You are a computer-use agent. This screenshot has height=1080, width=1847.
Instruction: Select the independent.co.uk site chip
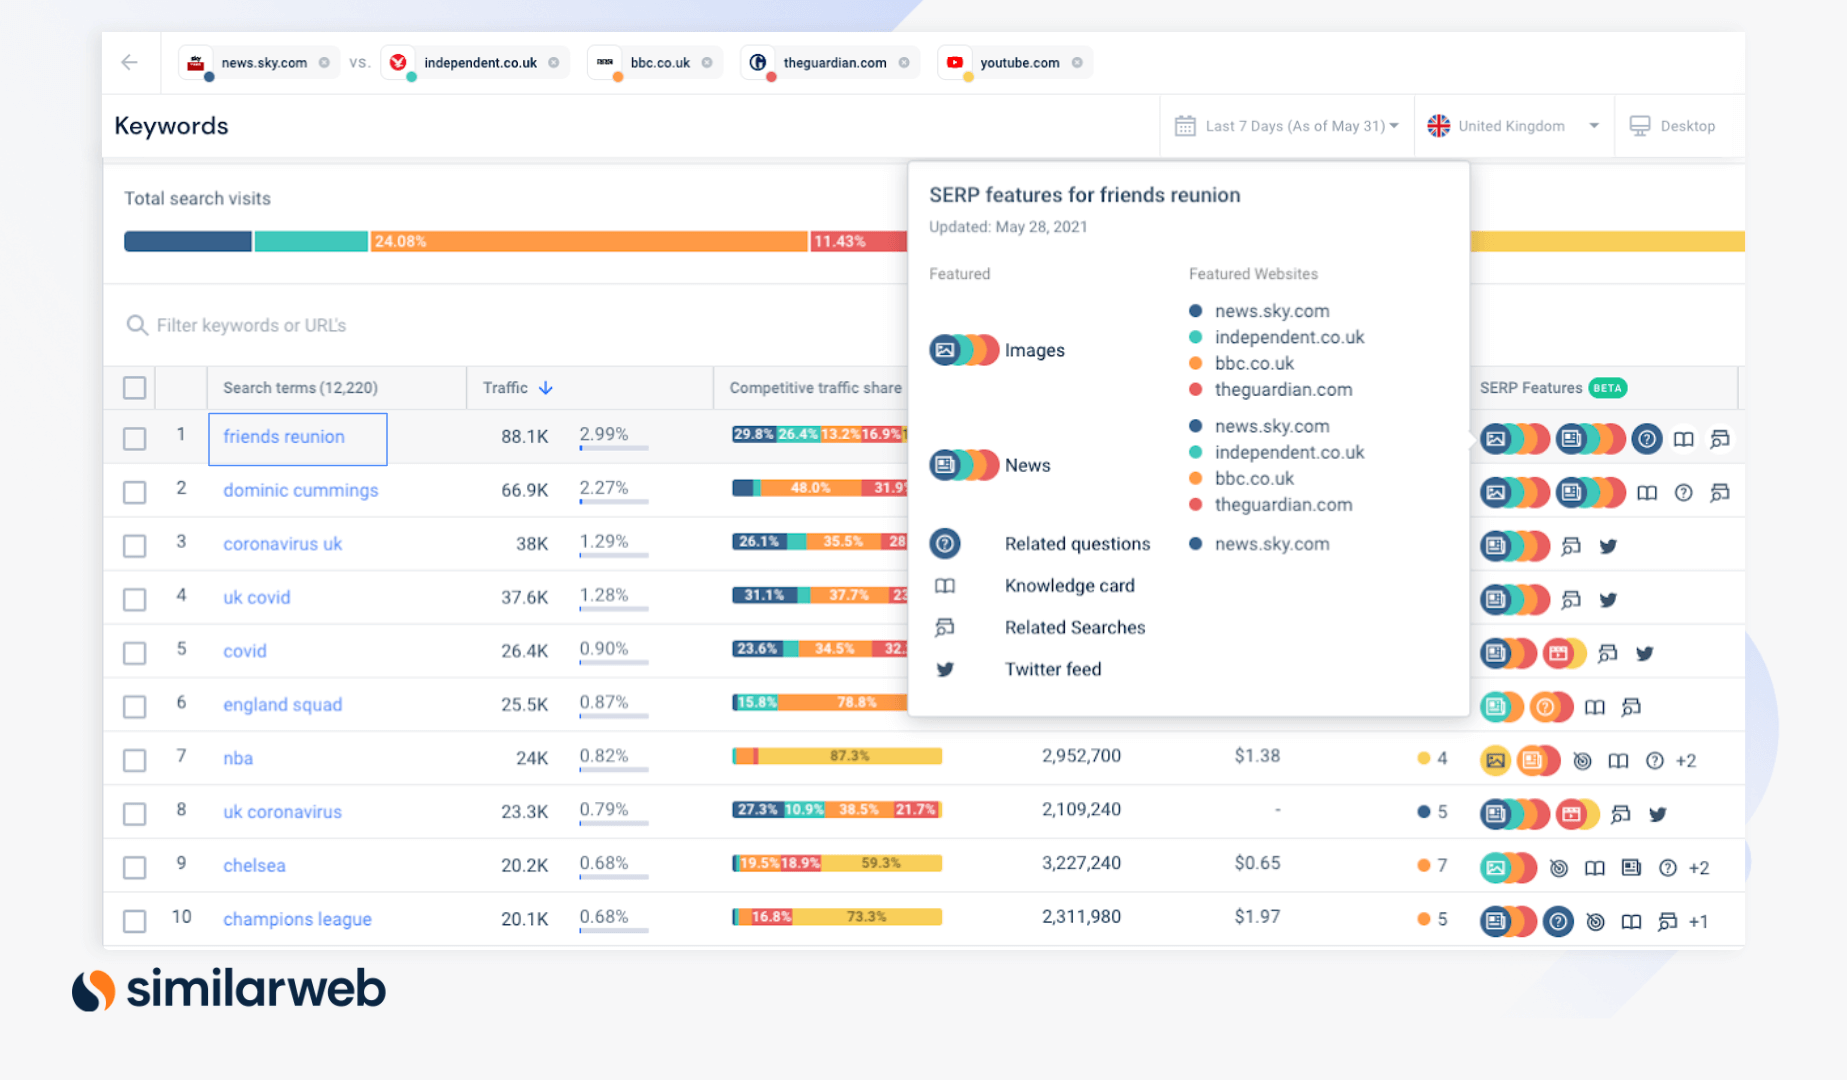click(475, 62)
